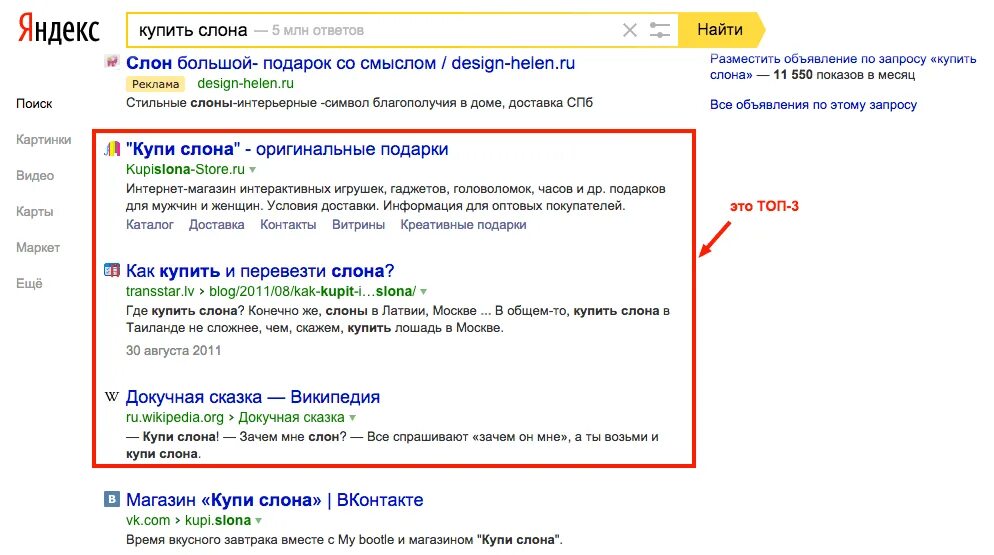Viewport: 994px width, 555px height.
Task: Open the Ещё menu item
Action: (x=29, y=284)
